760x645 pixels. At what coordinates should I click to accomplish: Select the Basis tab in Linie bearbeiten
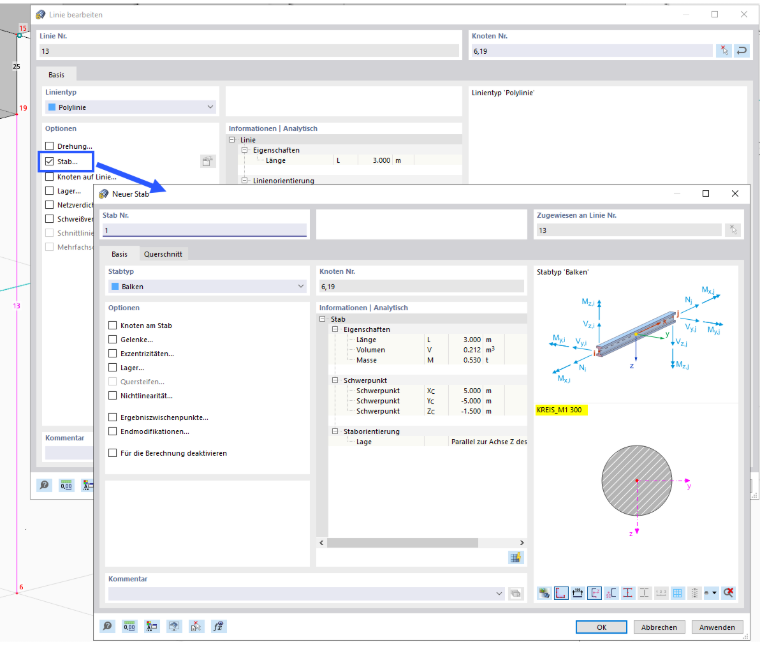pyautogui.click(x=56, y=75)
